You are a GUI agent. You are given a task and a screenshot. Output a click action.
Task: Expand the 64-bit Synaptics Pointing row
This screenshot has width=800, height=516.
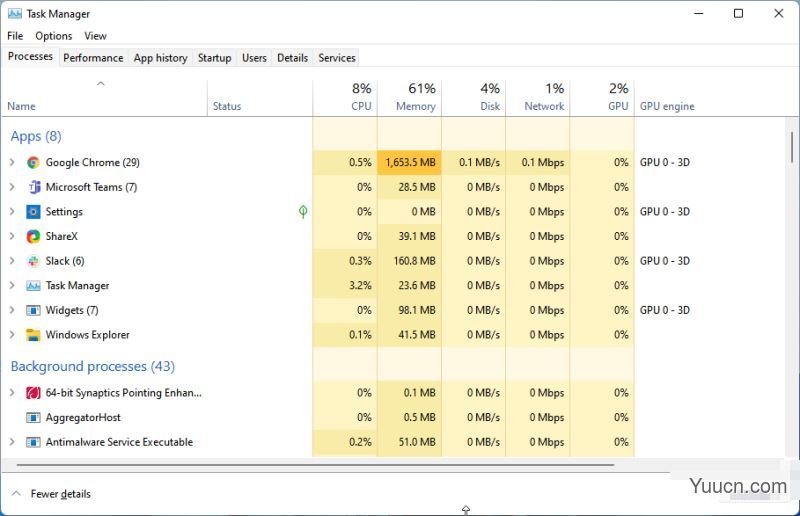[12, 392]
